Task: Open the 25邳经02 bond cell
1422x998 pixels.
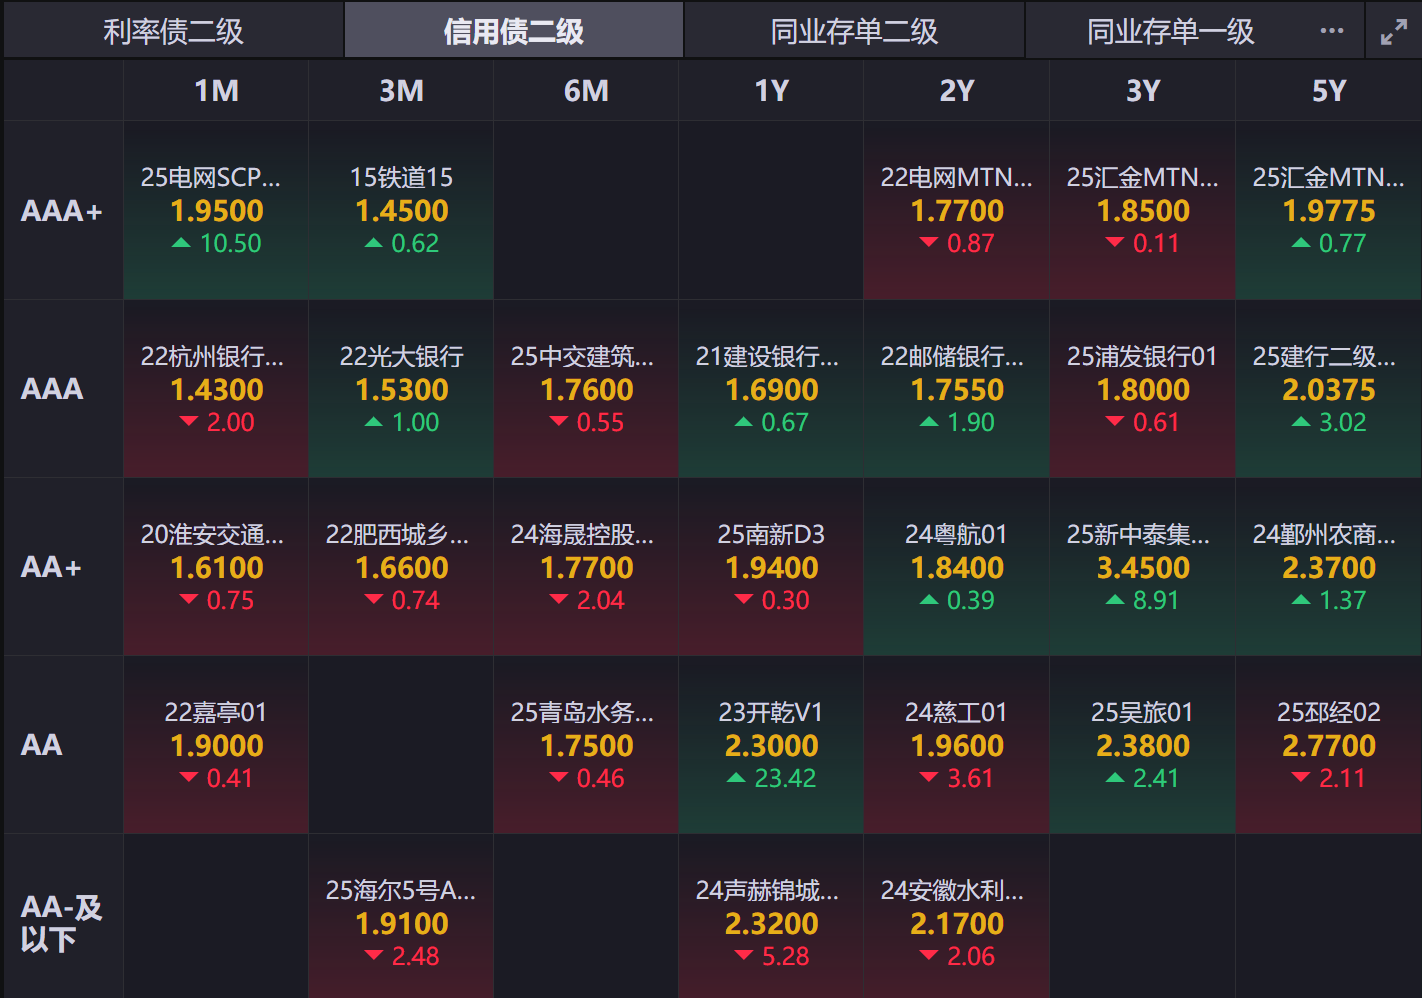Action: (x=1329, y=745)
